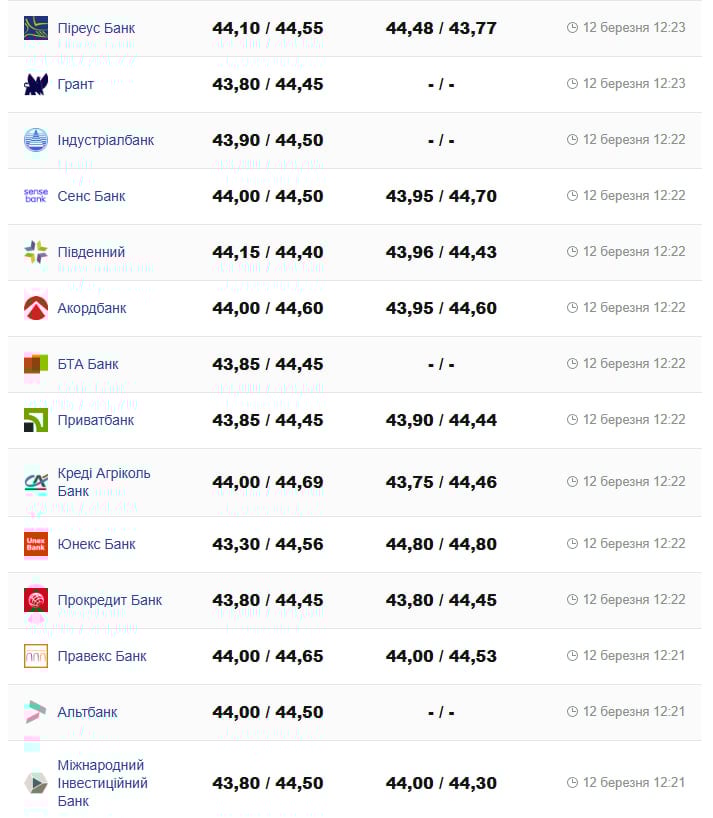Click the Південний bank logo icon

click(x=36, y=252)
